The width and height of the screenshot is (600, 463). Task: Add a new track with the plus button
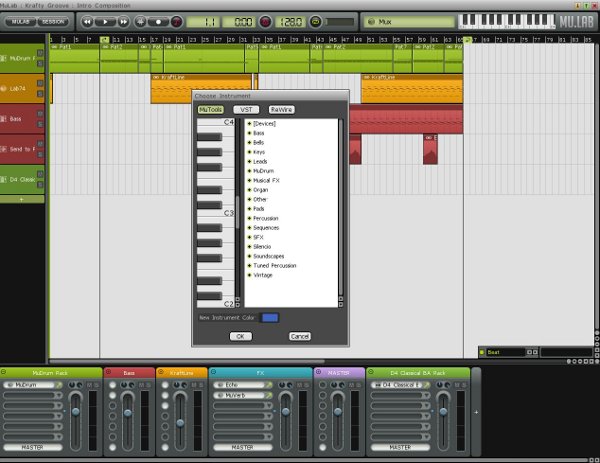22,199
